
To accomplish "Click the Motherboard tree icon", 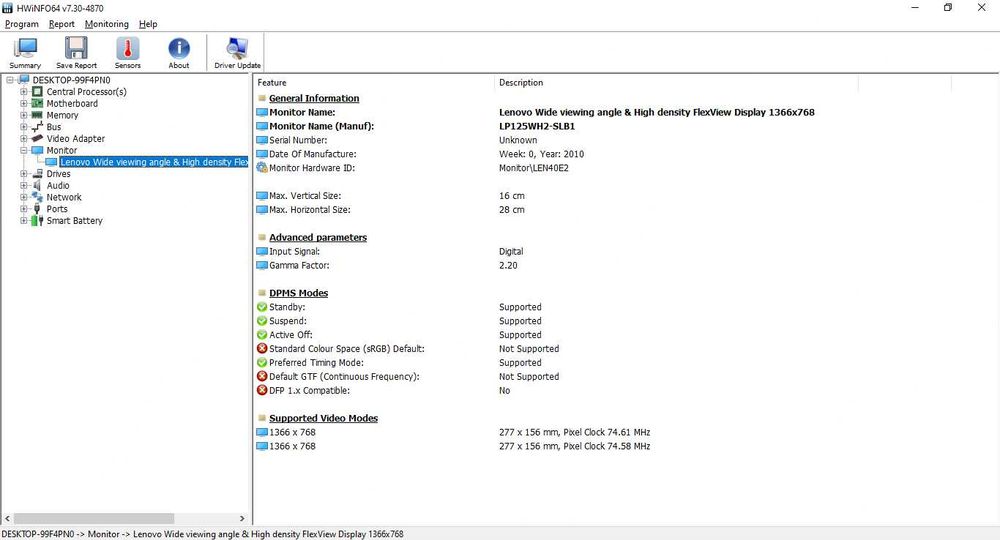I will tap(37, 103).
